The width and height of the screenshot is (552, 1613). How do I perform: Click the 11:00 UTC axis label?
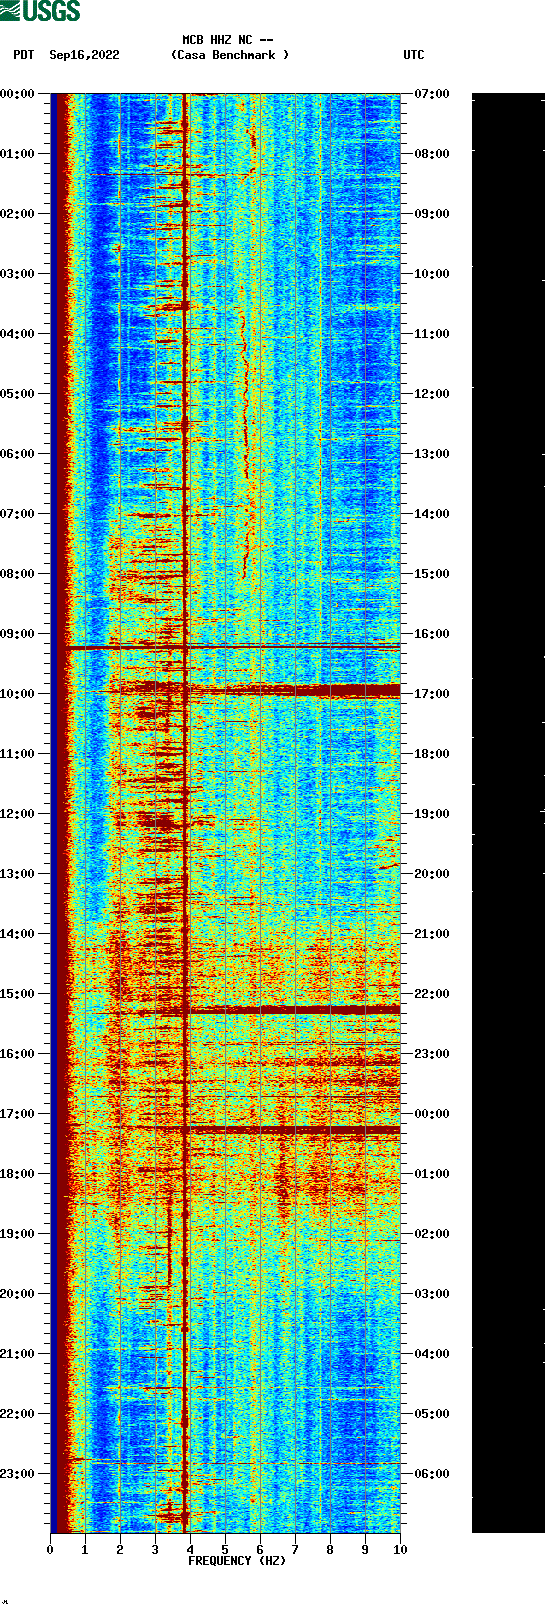point(432,334)
